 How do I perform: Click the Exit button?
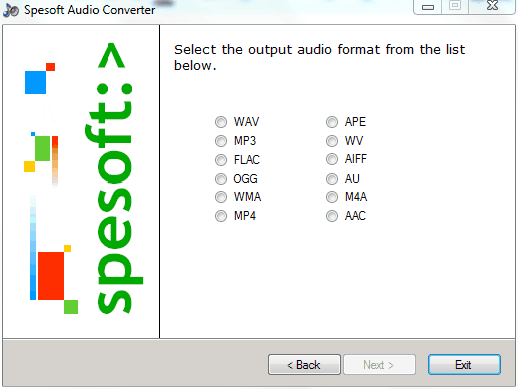pos(464,365)
